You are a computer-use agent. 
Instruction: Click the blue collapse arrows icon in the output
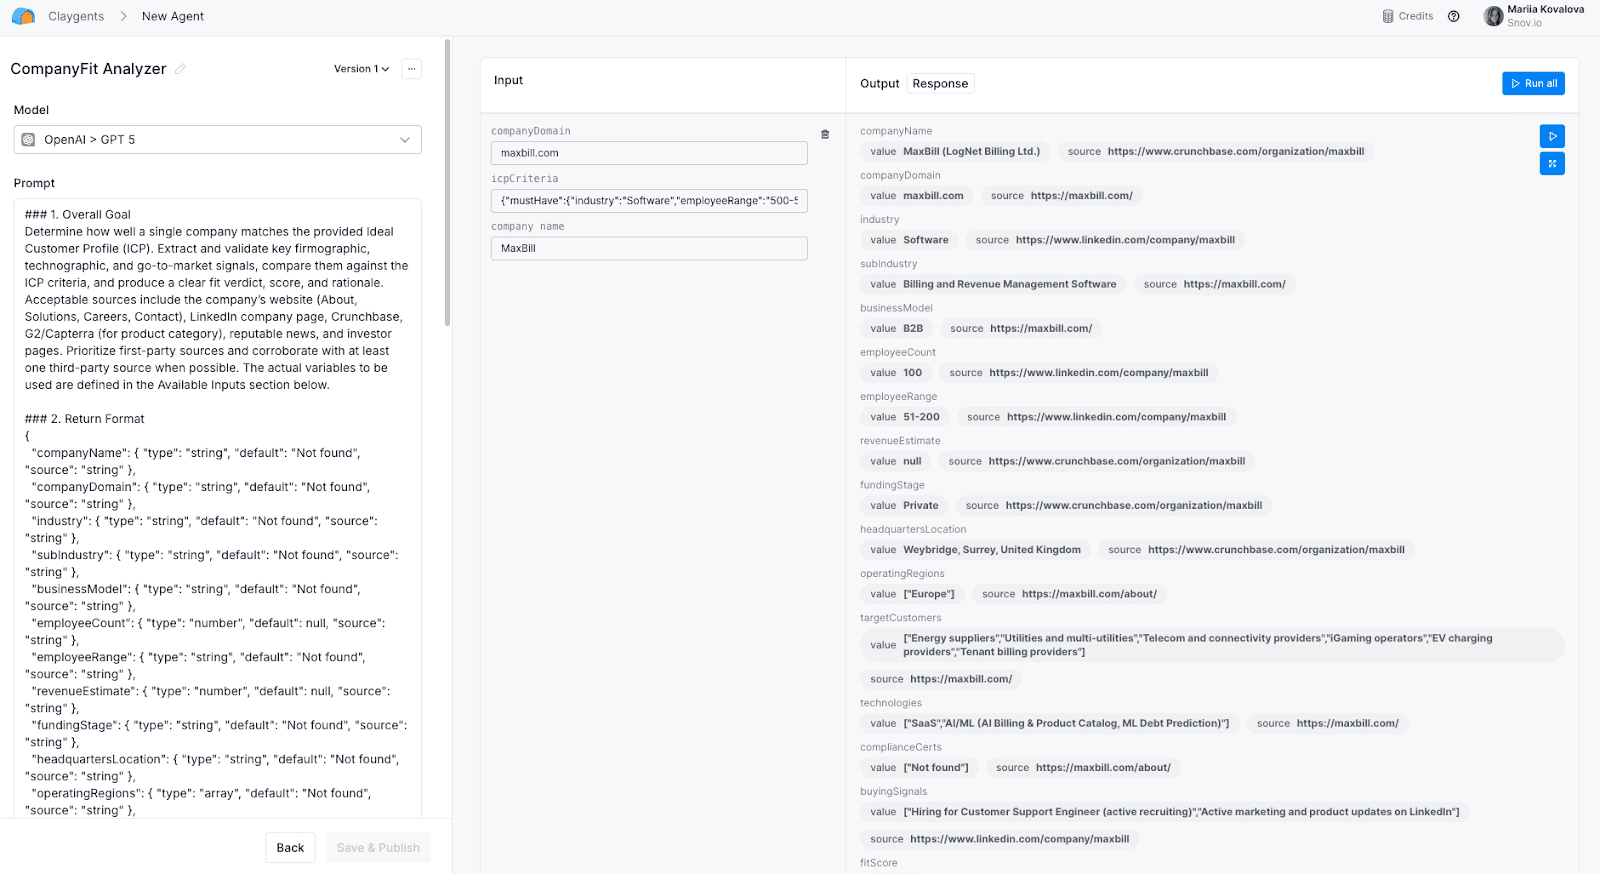(x=1552, y=164)
